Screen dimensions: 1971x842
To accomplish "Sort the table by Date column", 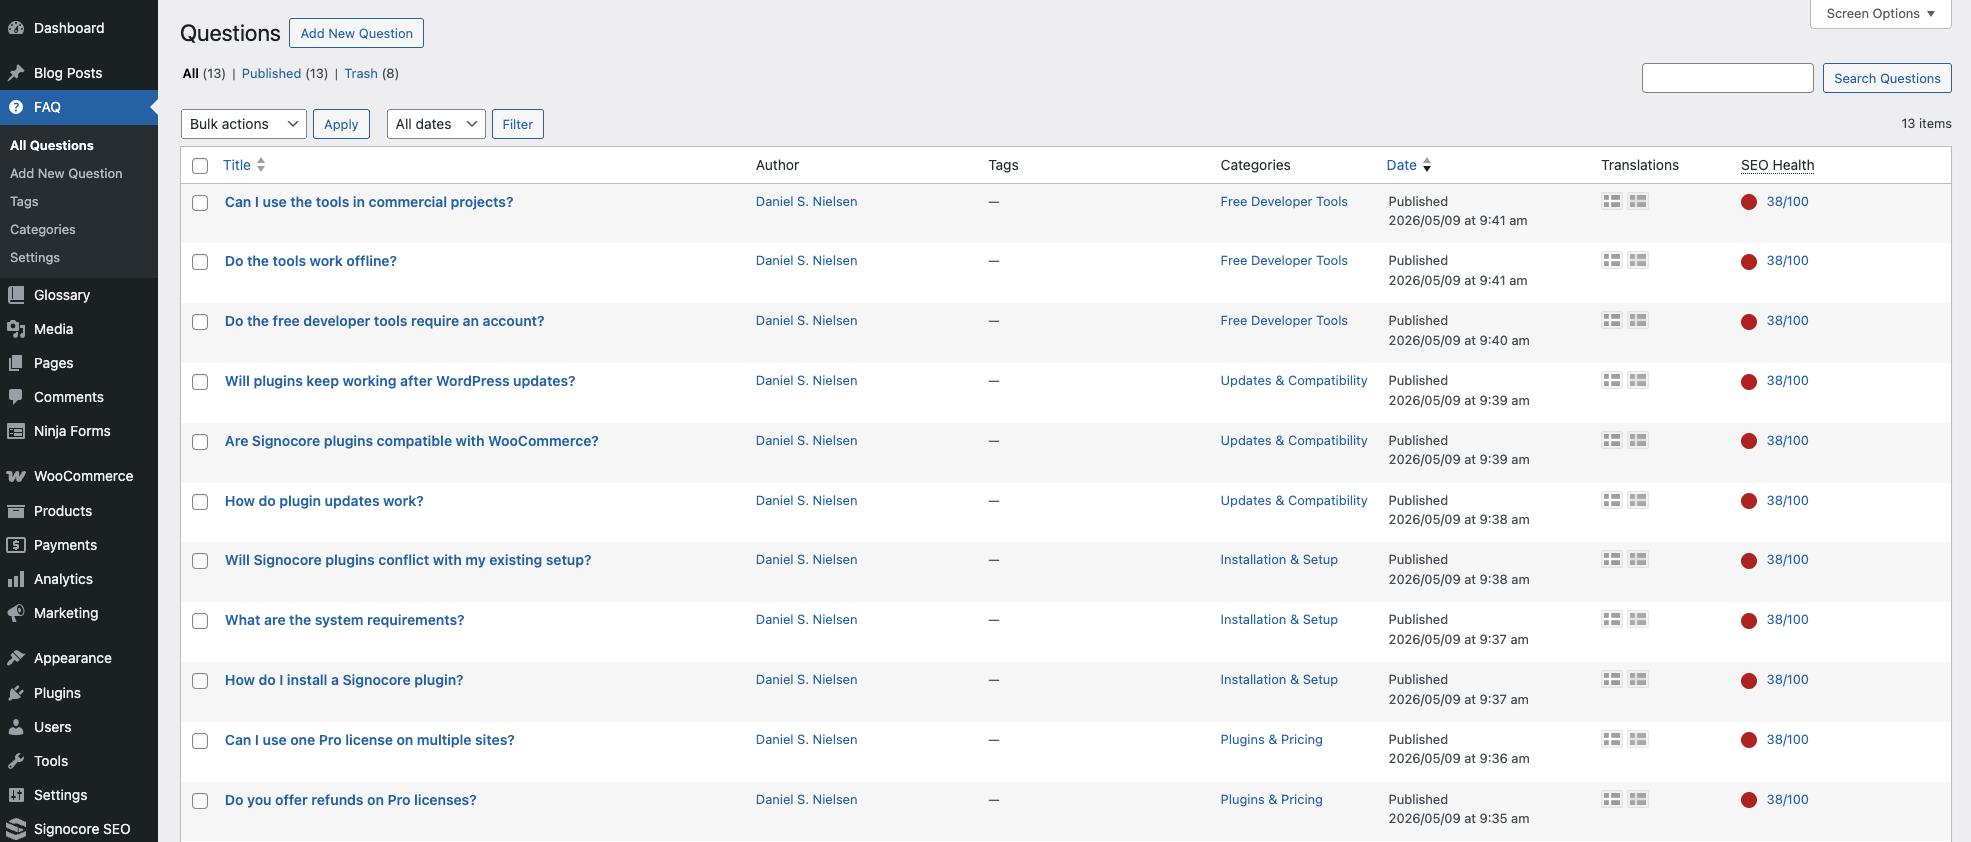I will point(1408,165).
